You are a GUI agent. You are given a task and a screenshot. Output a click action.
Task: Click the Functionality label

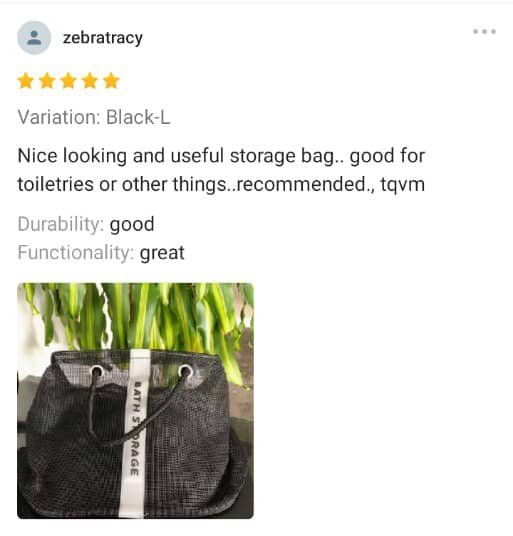click(76, 253)
